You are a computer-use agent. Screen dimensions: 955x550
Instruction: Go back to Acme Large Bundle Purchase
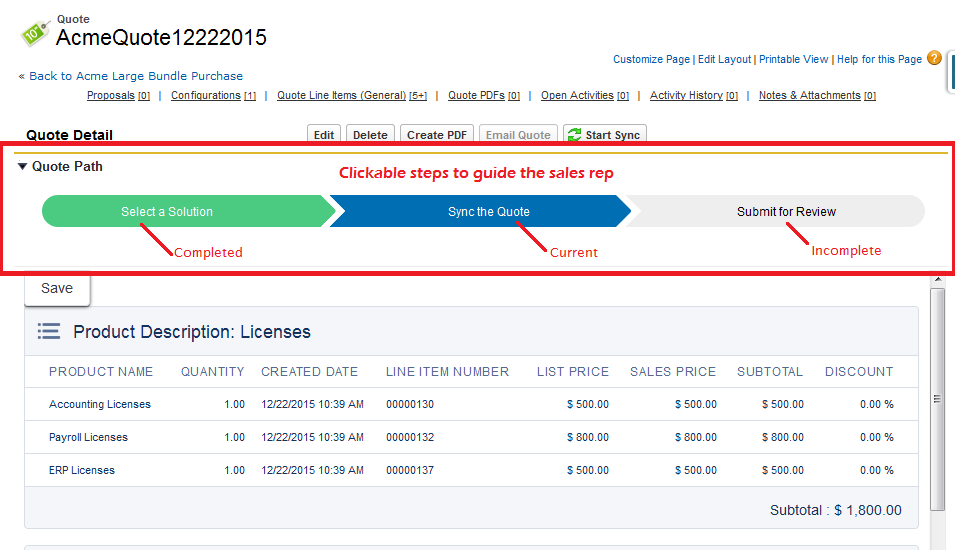136,76
